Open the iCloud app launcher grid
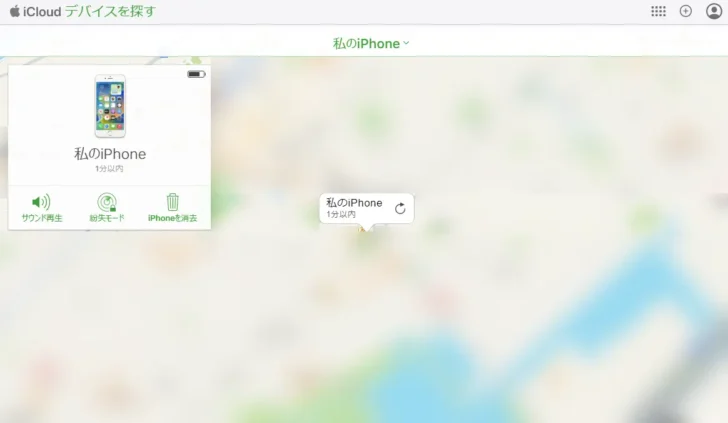The image size is (728, 423). (658, 11)
